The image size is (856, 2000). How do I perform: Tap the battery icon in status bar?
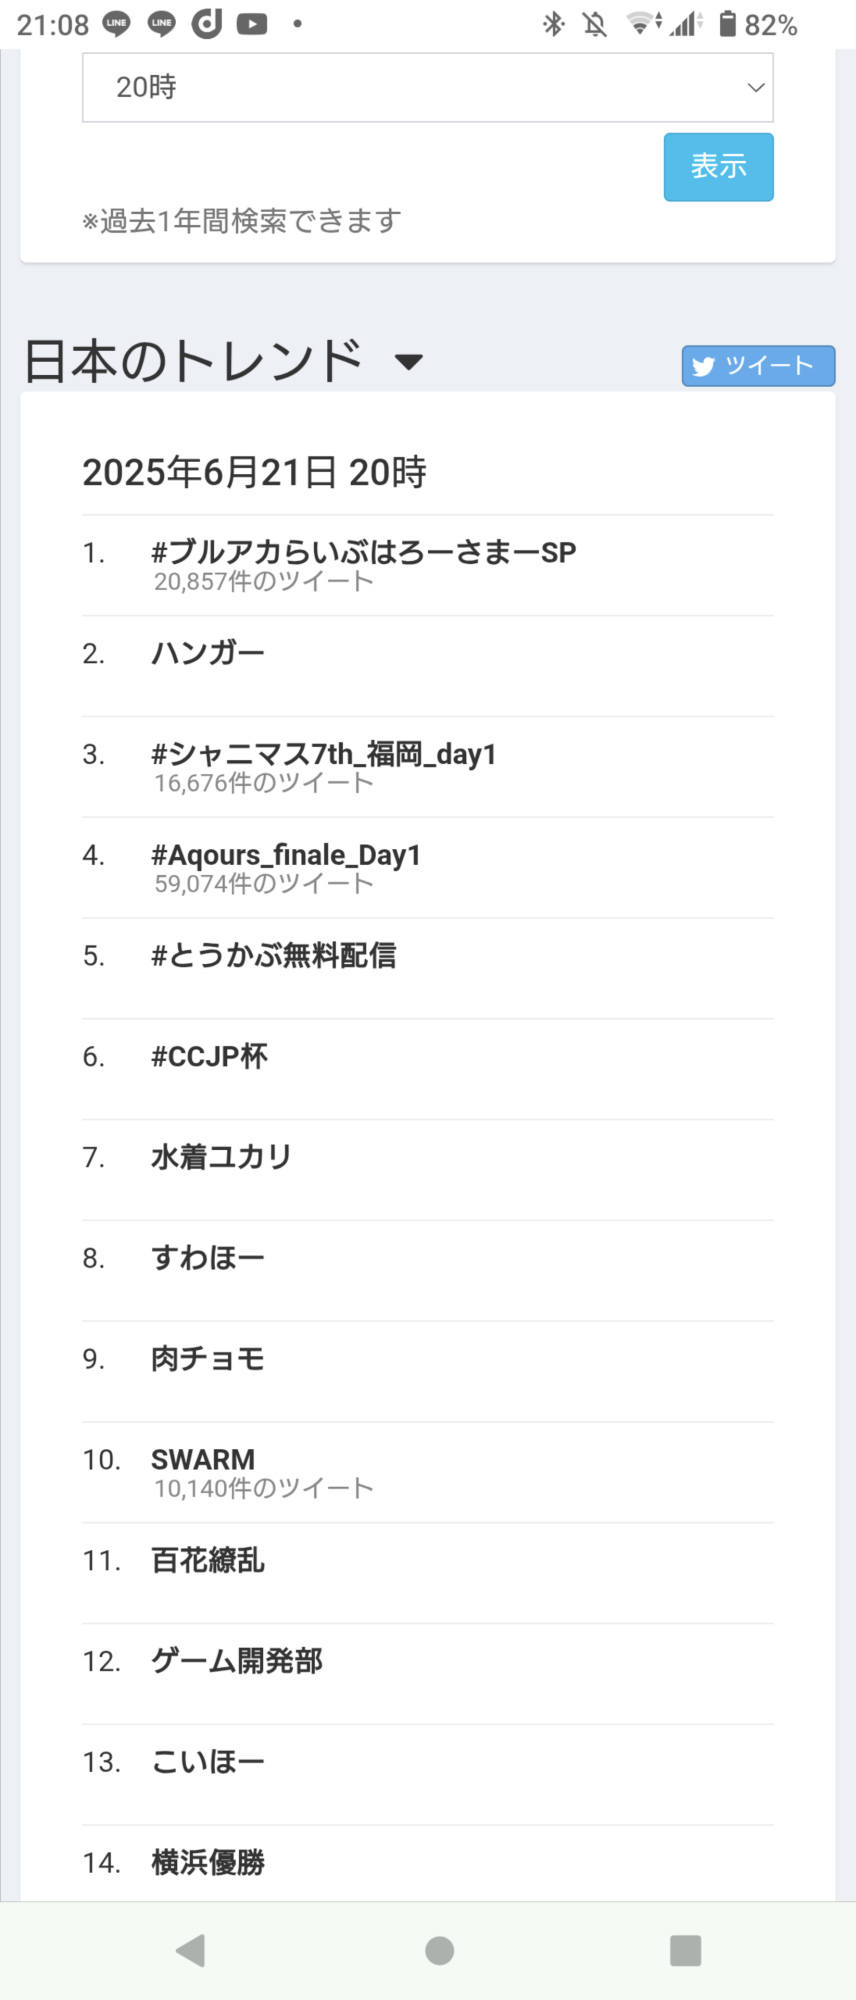click(727, 24)
